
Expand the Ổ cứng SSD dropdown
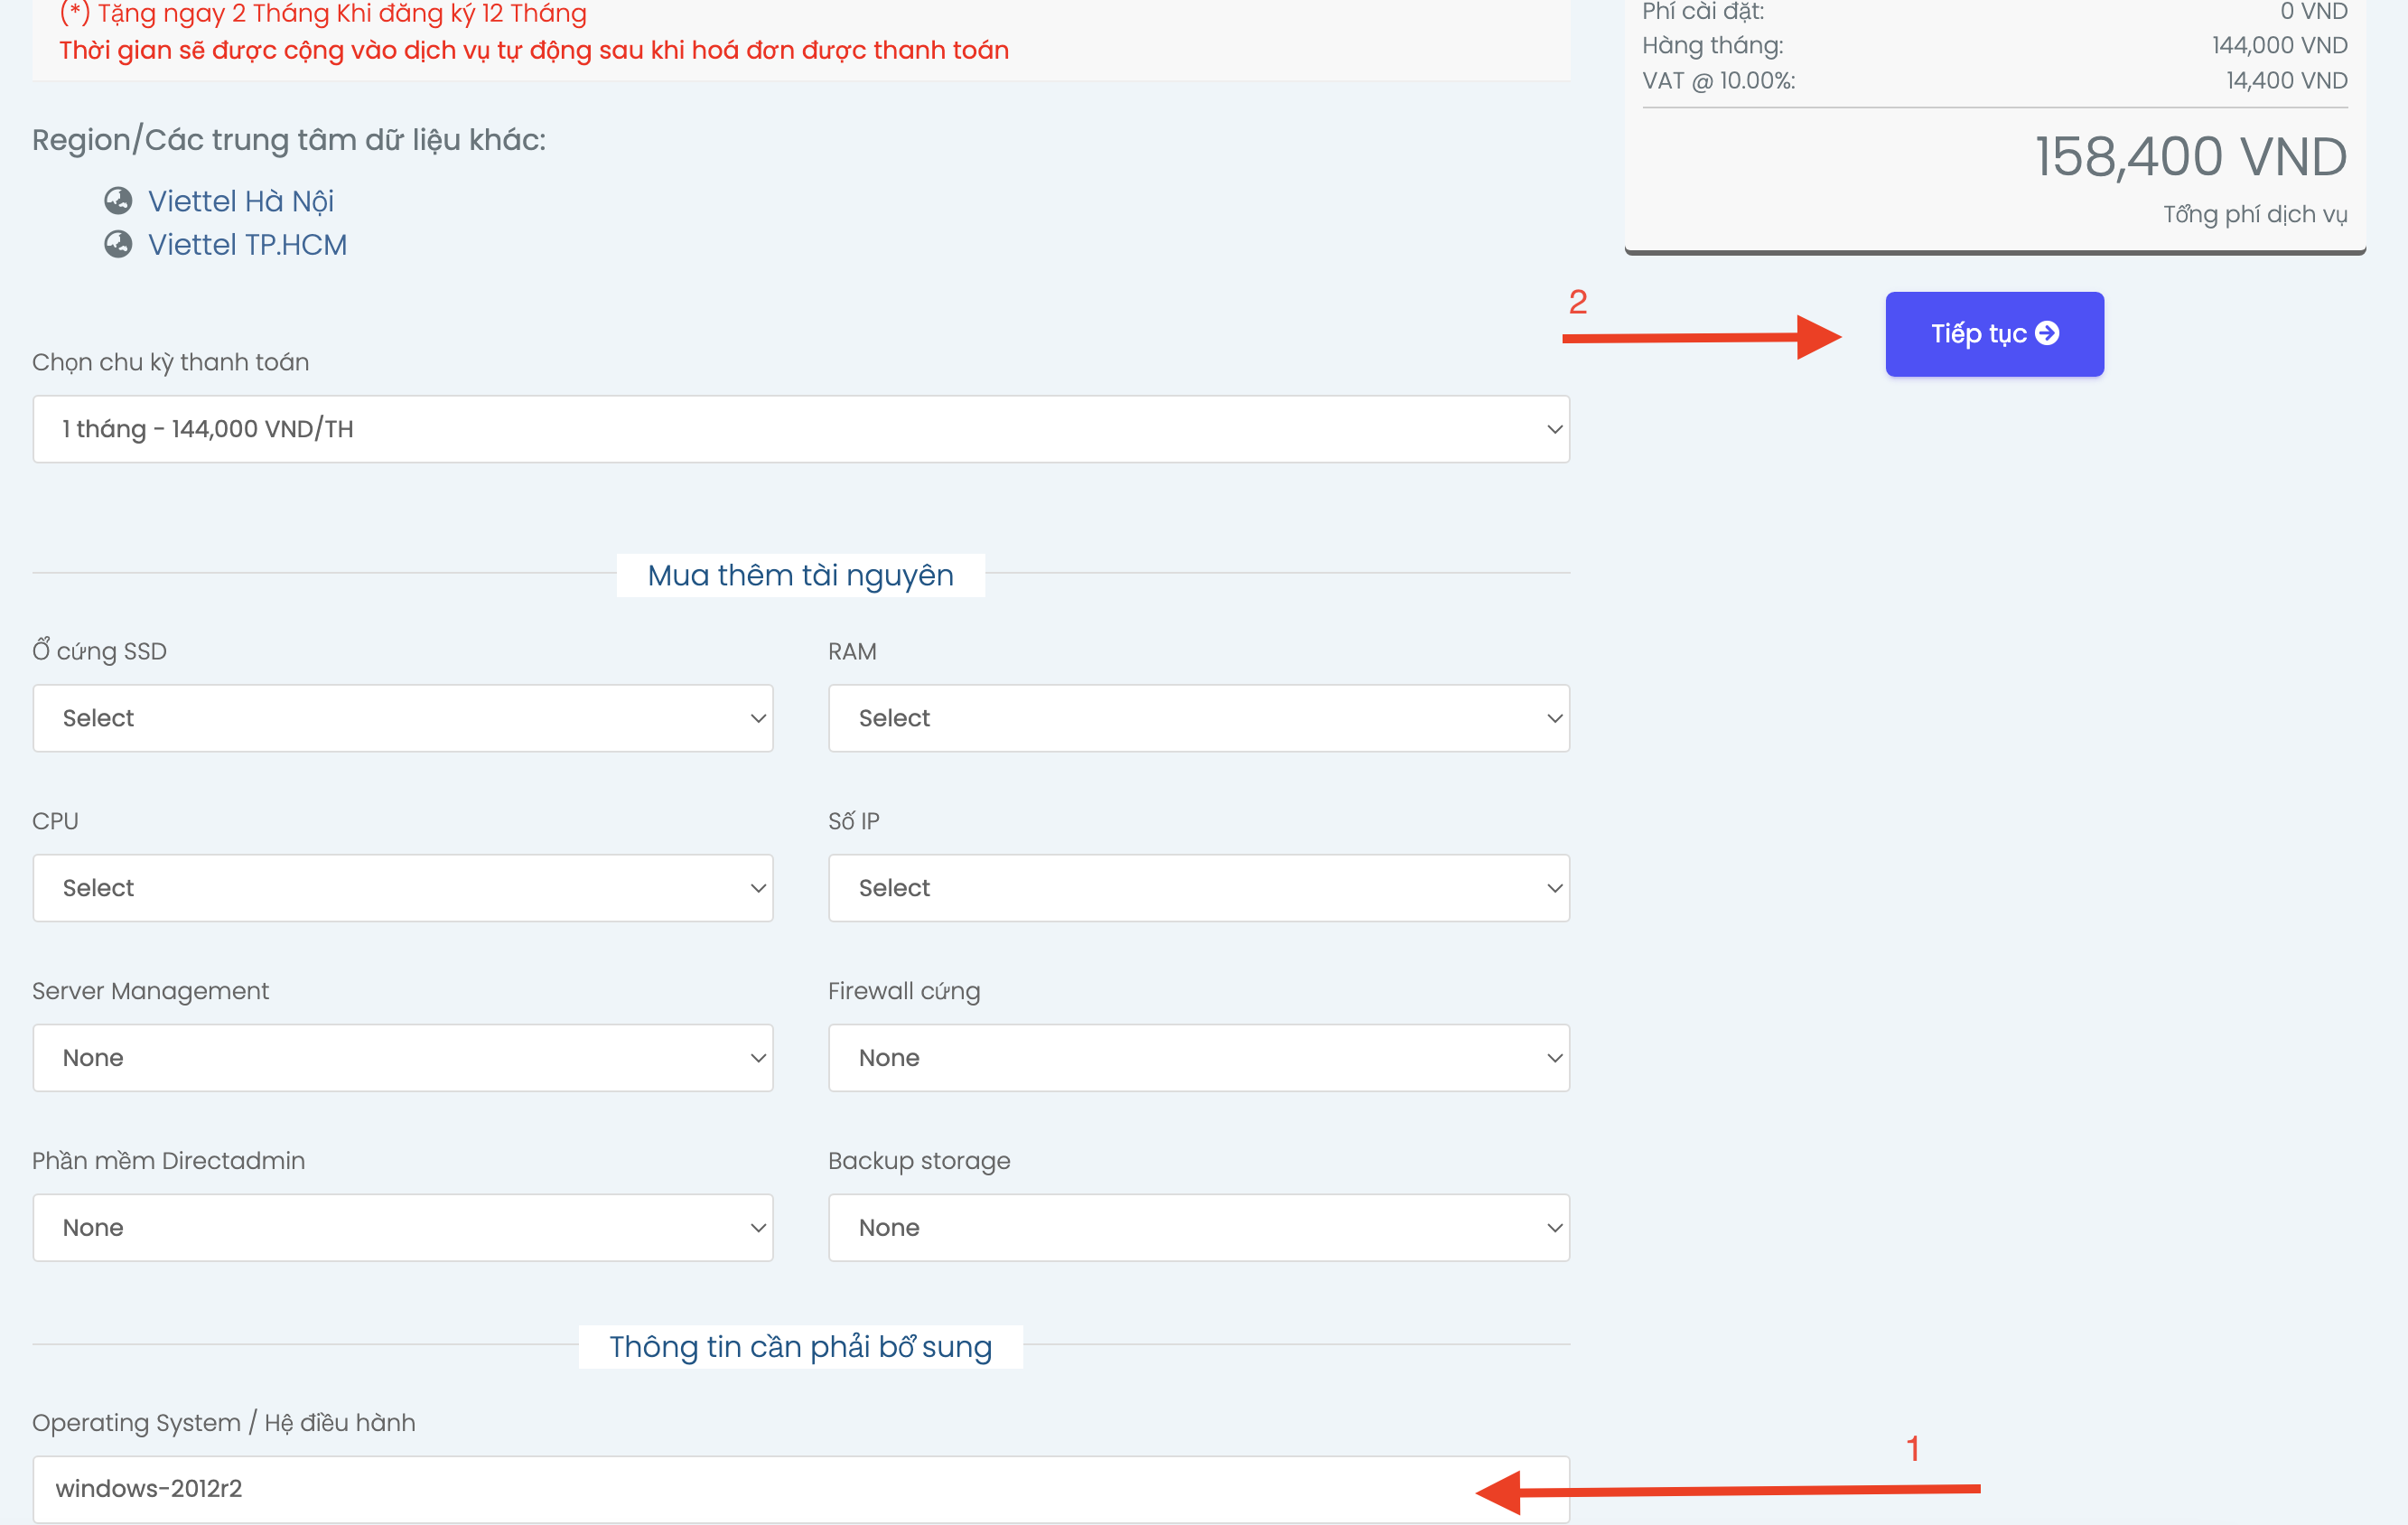pyautogui.click(x=402, y=718)
